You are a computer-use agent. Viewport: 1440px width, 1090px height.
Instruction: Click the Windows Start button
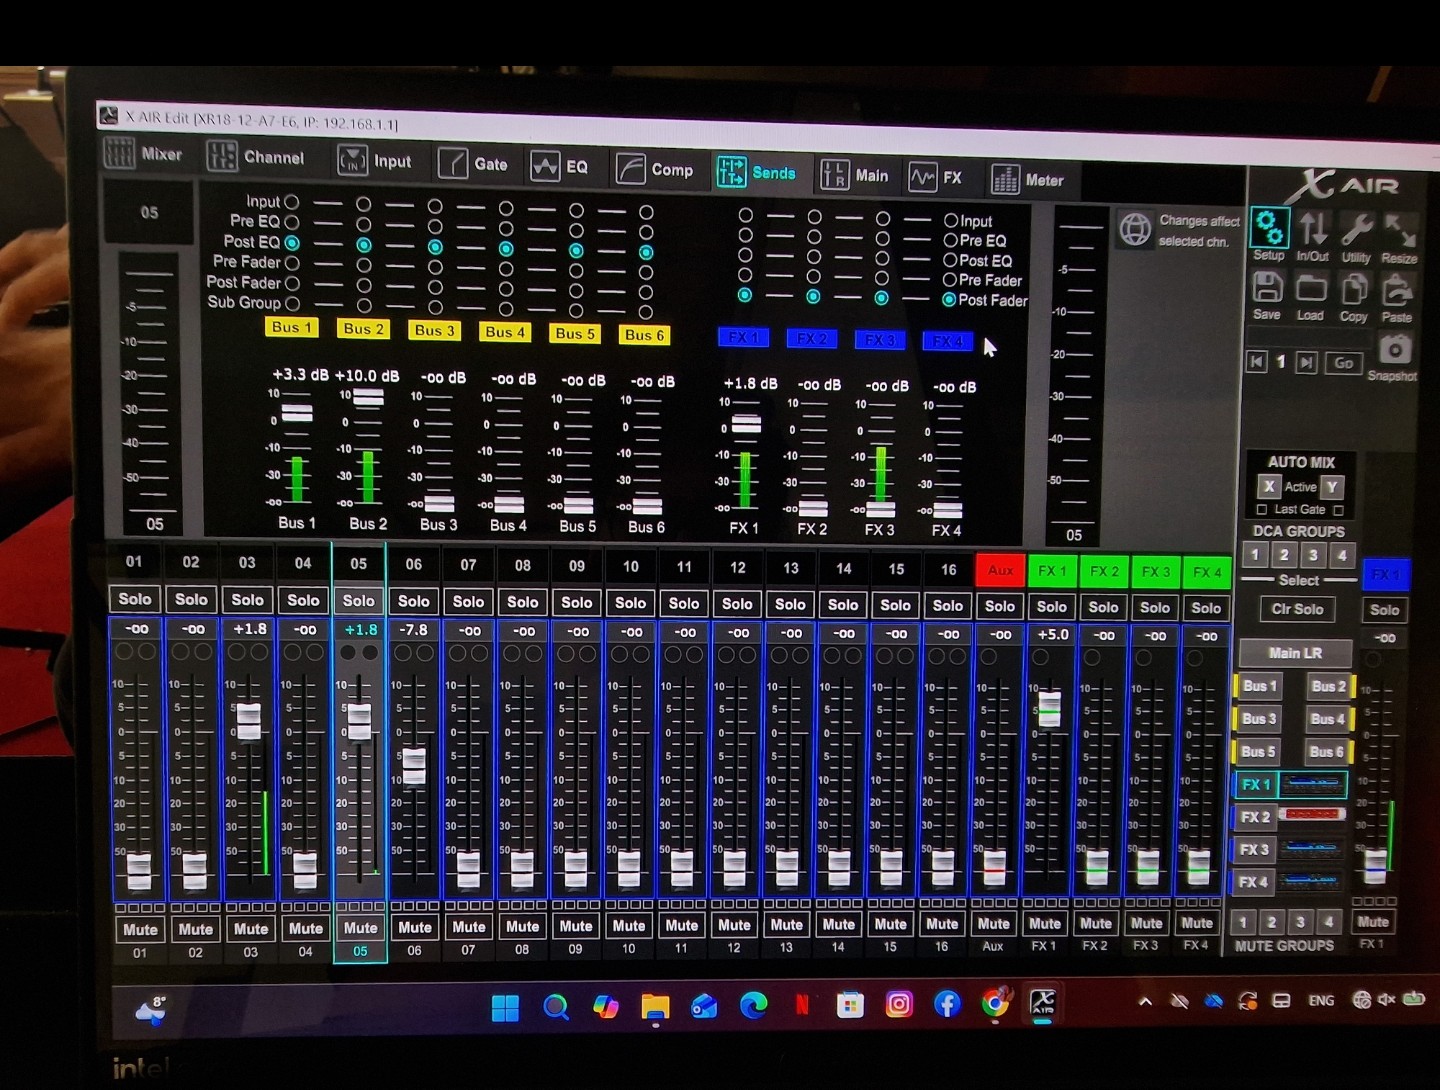point(505,1006)
